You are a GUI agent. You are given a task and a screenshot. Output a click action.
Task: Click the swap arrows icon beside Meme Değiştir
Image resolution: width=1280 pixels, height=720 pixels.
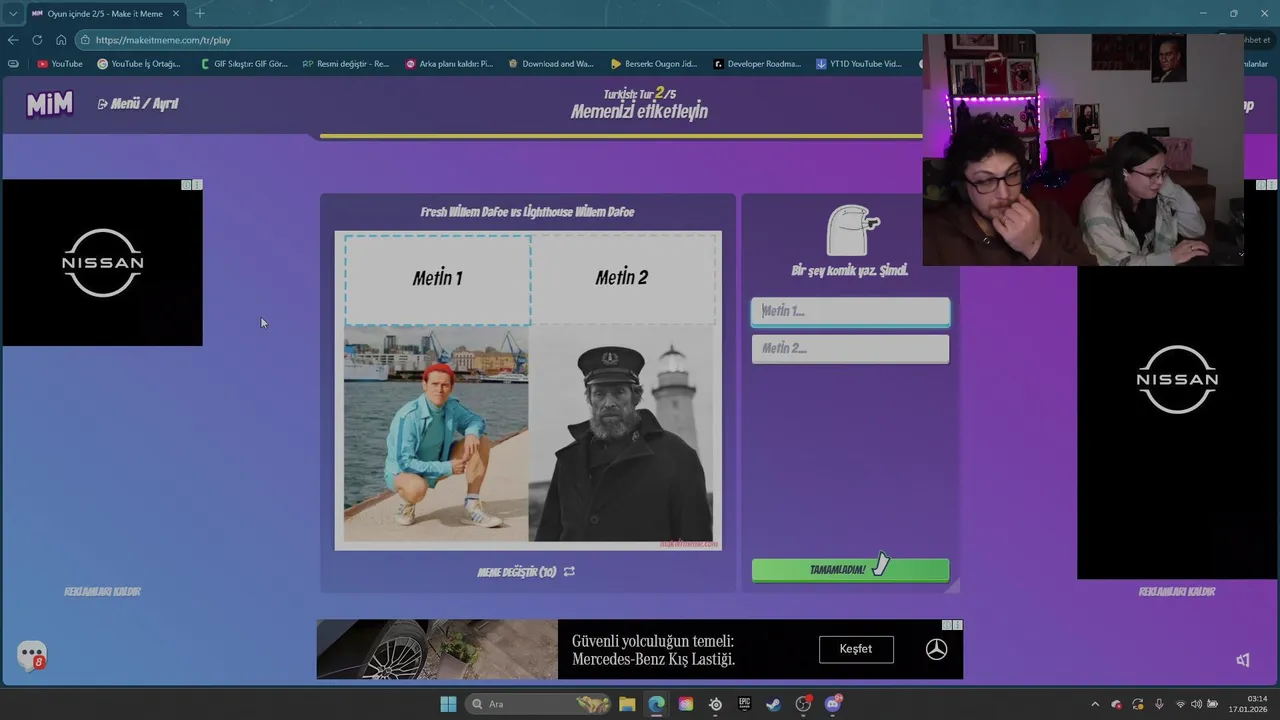[569, 572]
